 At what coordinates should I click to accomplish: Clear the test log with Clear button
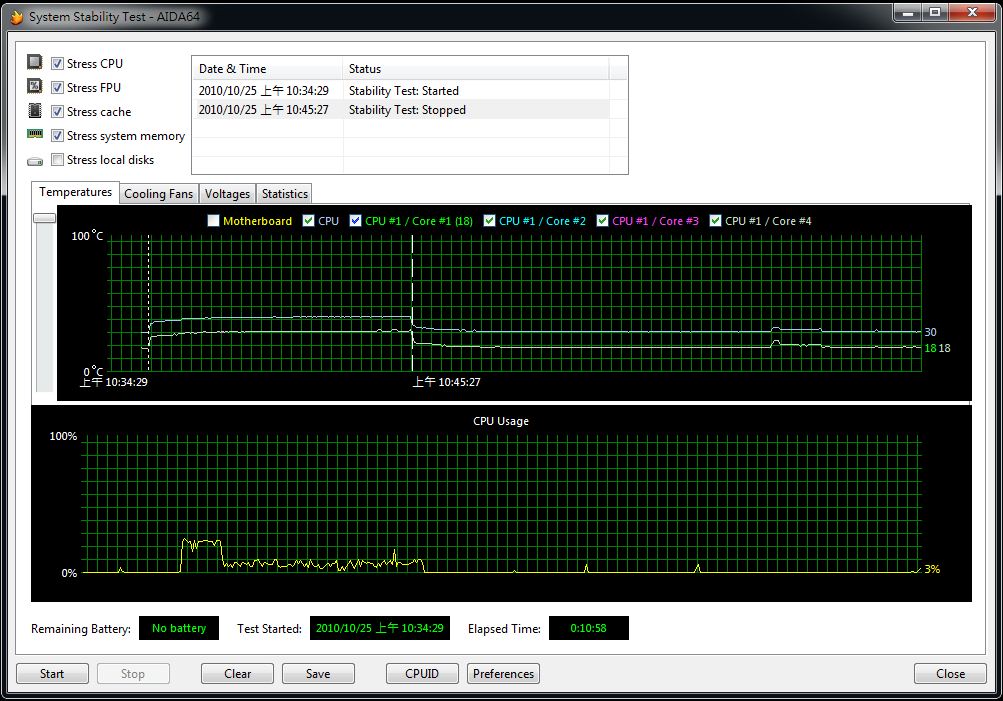(x=237, y=673)
